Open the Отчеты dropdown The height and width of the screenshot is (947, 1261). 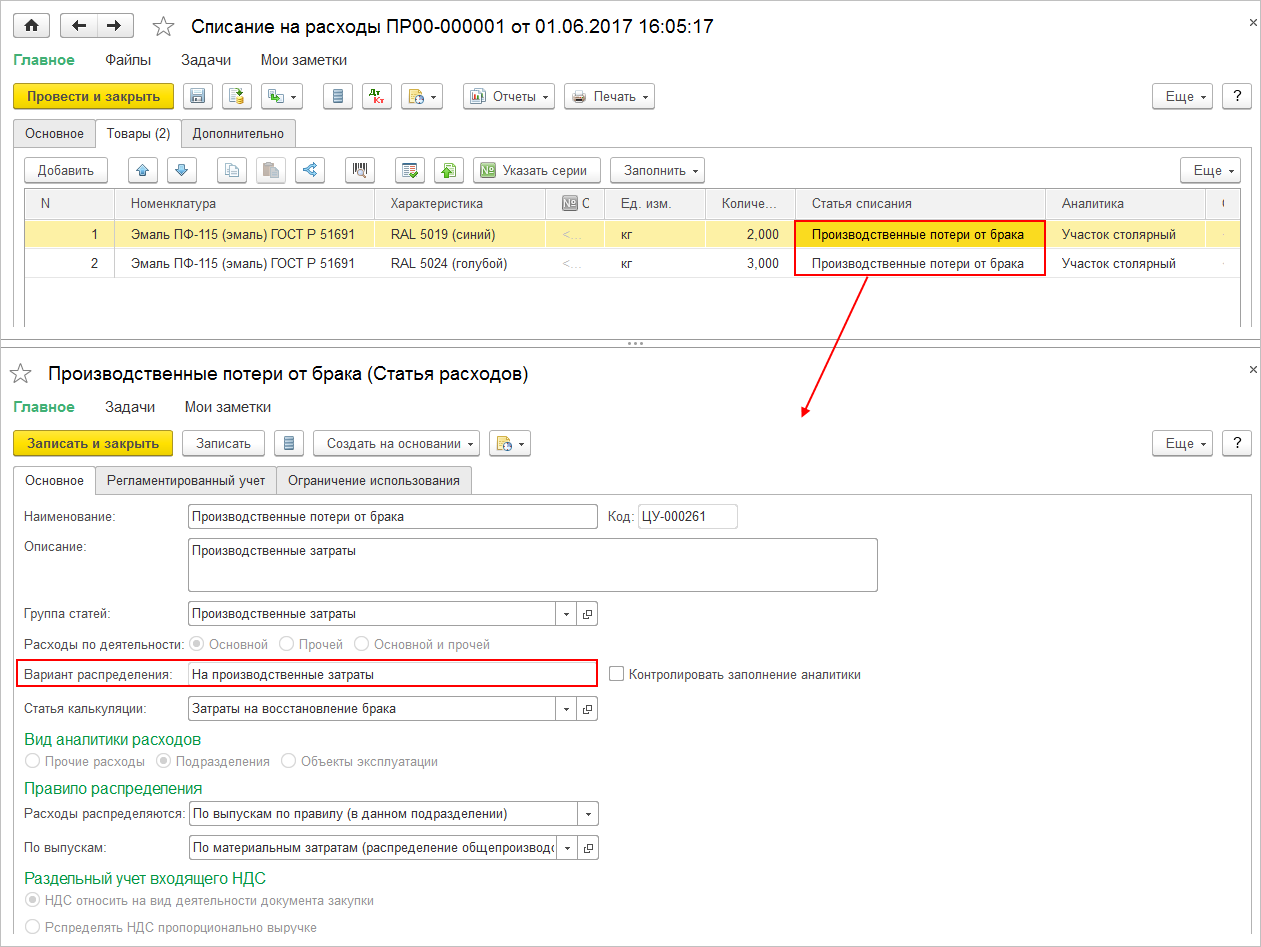point(509,96)
